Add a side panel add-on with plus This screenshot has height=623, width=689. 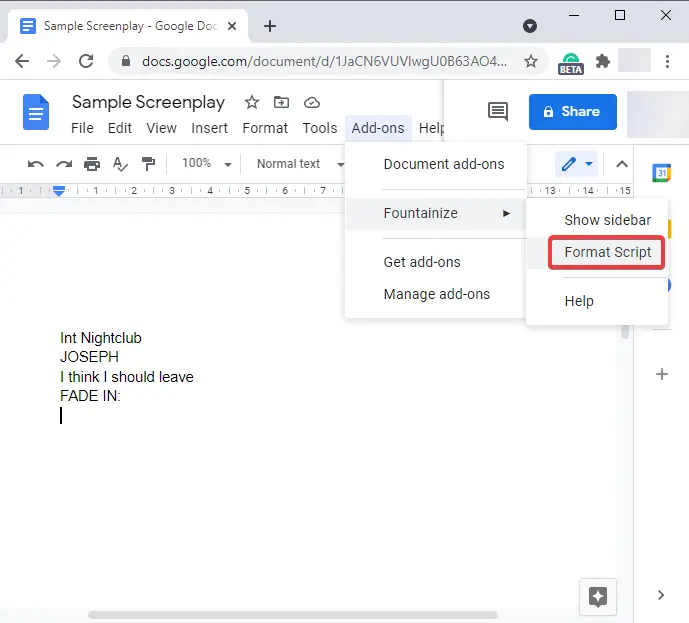click(662, 374)
